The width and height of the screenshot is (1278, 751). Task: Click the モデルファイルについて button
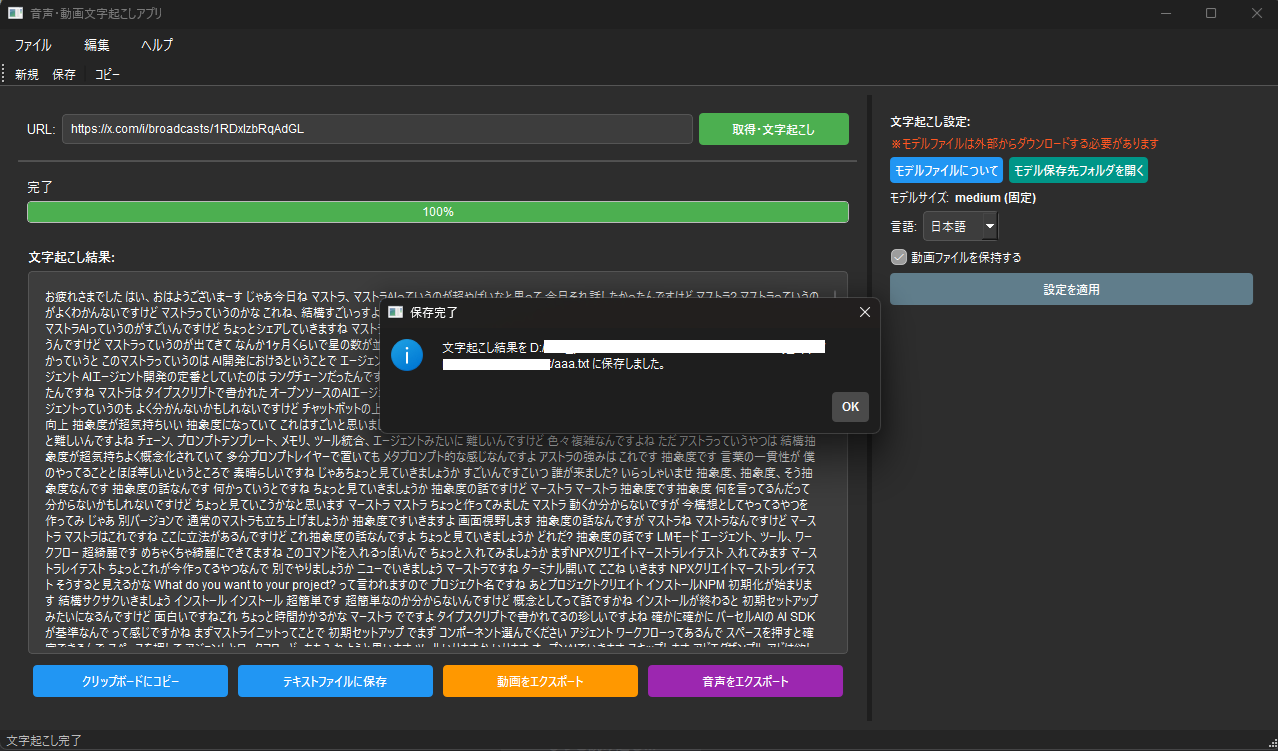click(x=946, y=170)
